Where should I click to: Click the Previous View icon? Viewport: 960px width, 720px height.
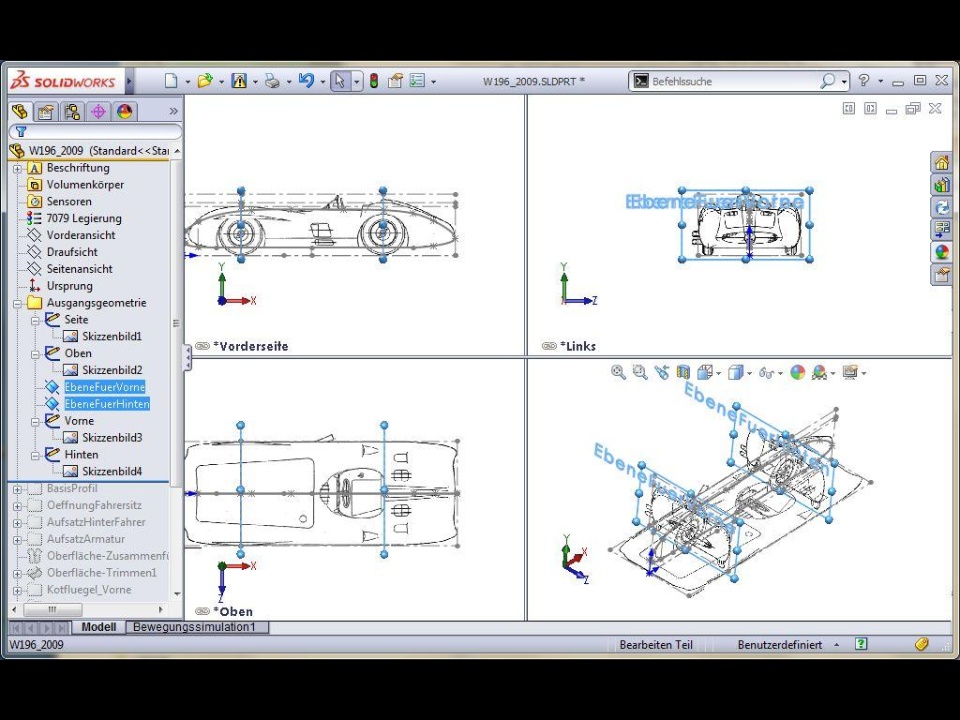click(x=661, y=372)
